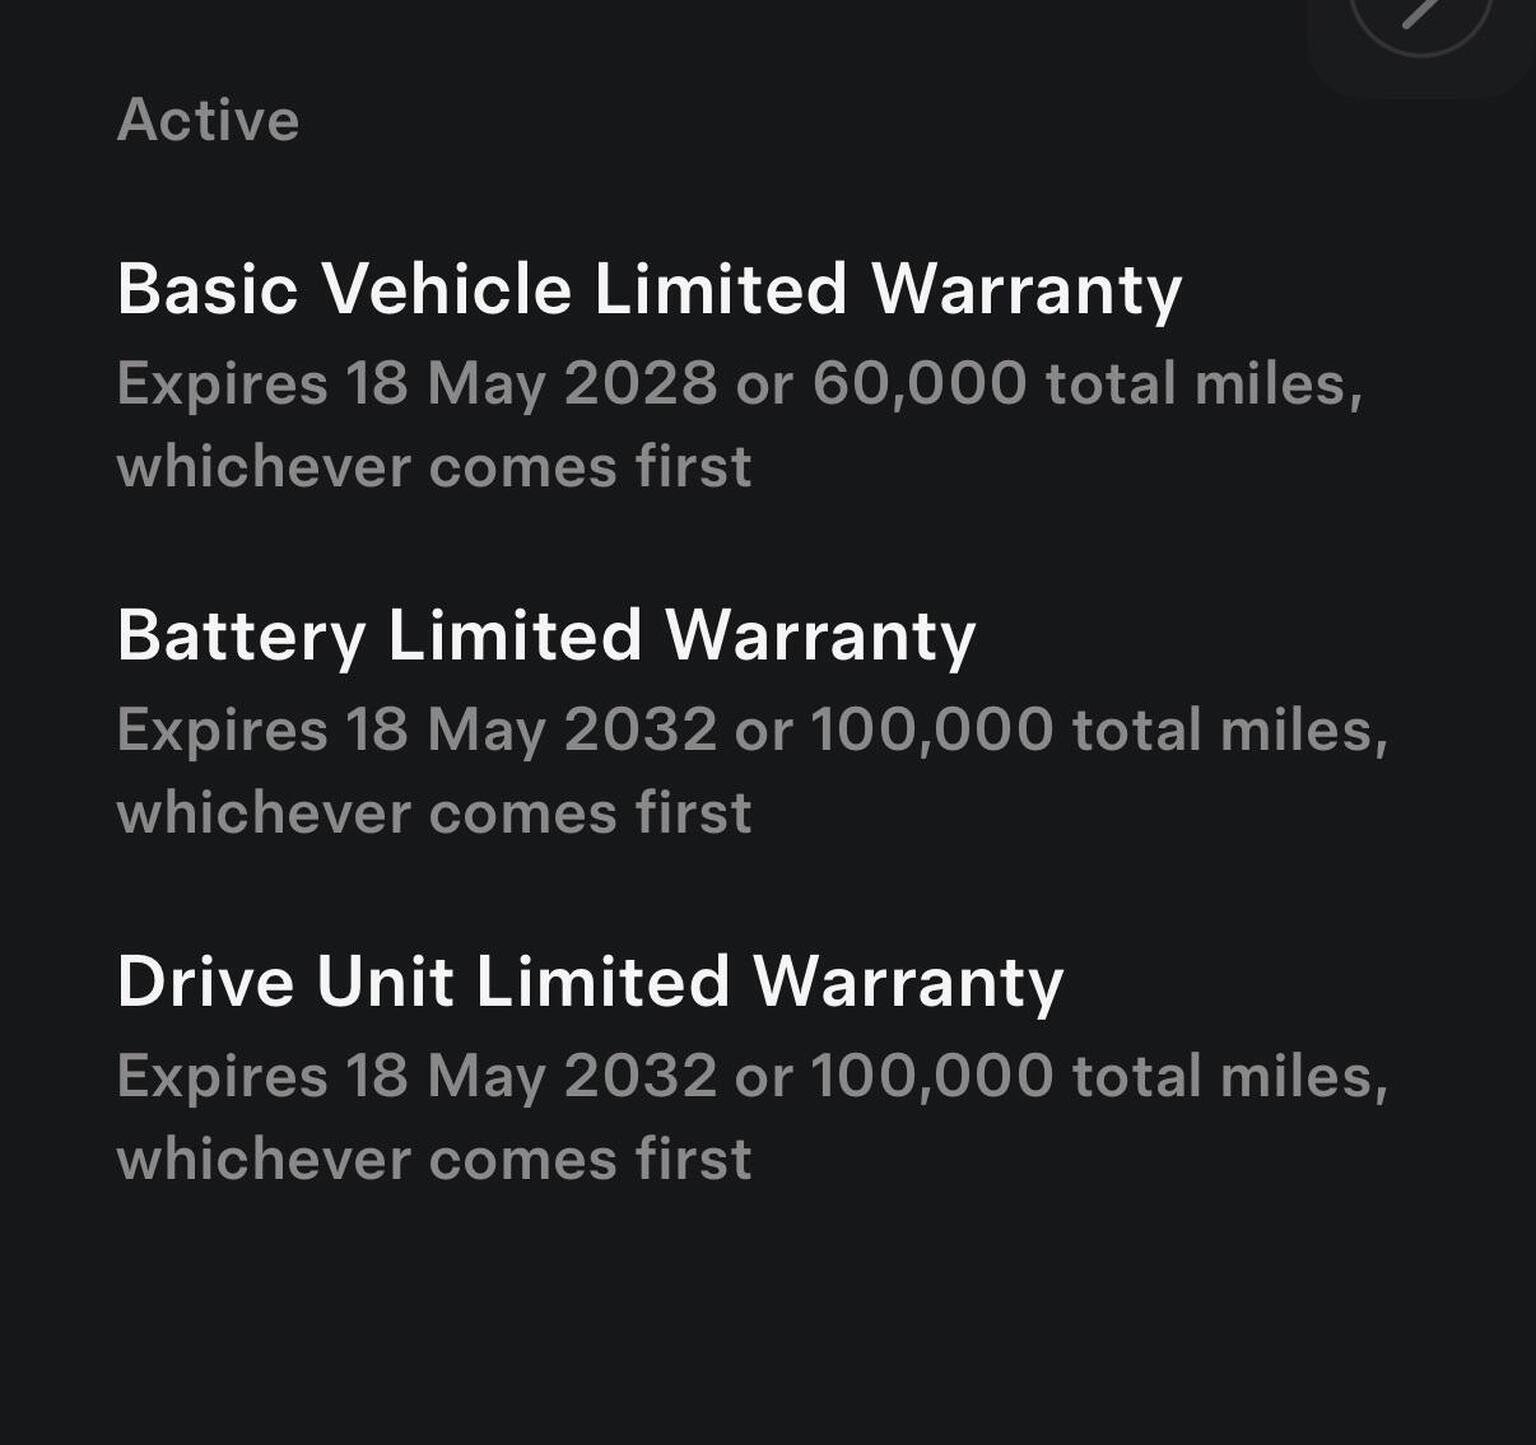This screenshot has width=1536, height=1445.
Task: Click 'whichever comes first' under Battery warranty
Action: click(434, 813)
